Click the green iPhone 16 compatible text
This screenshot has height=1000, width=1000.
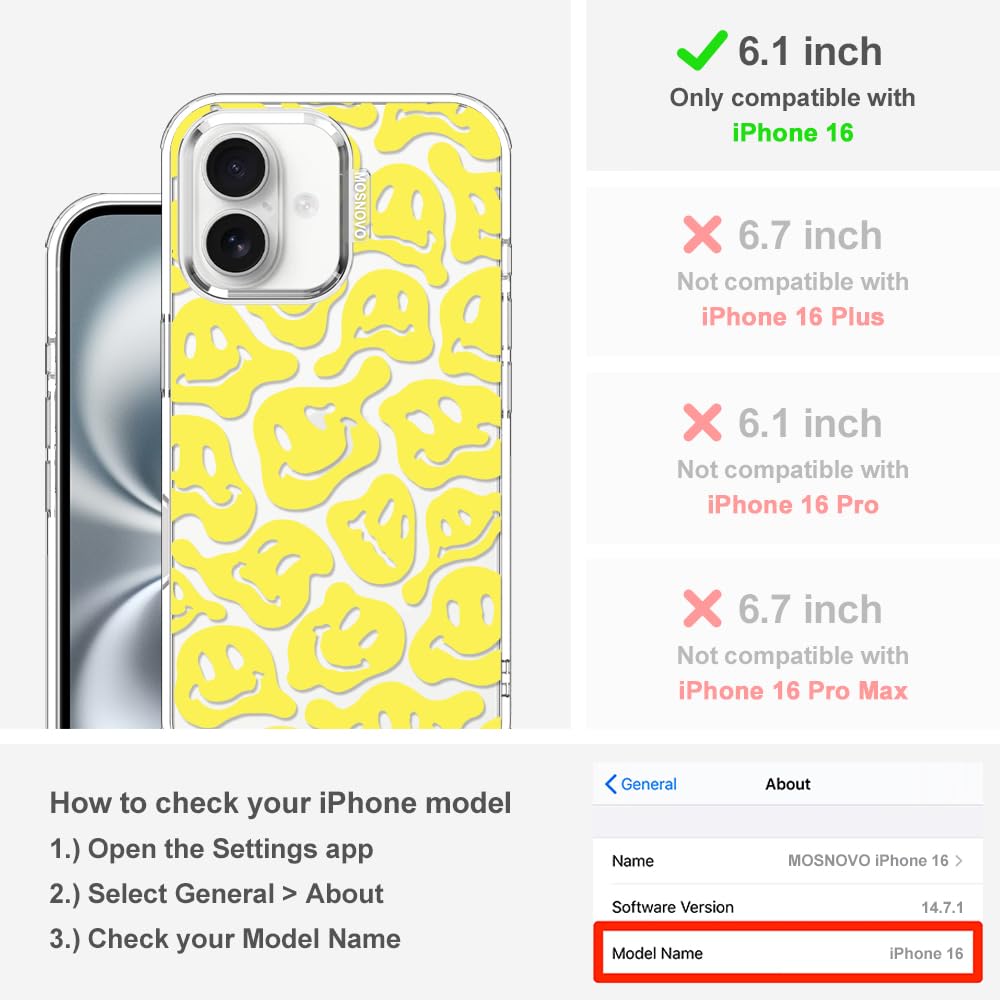(x=792, y=133)
